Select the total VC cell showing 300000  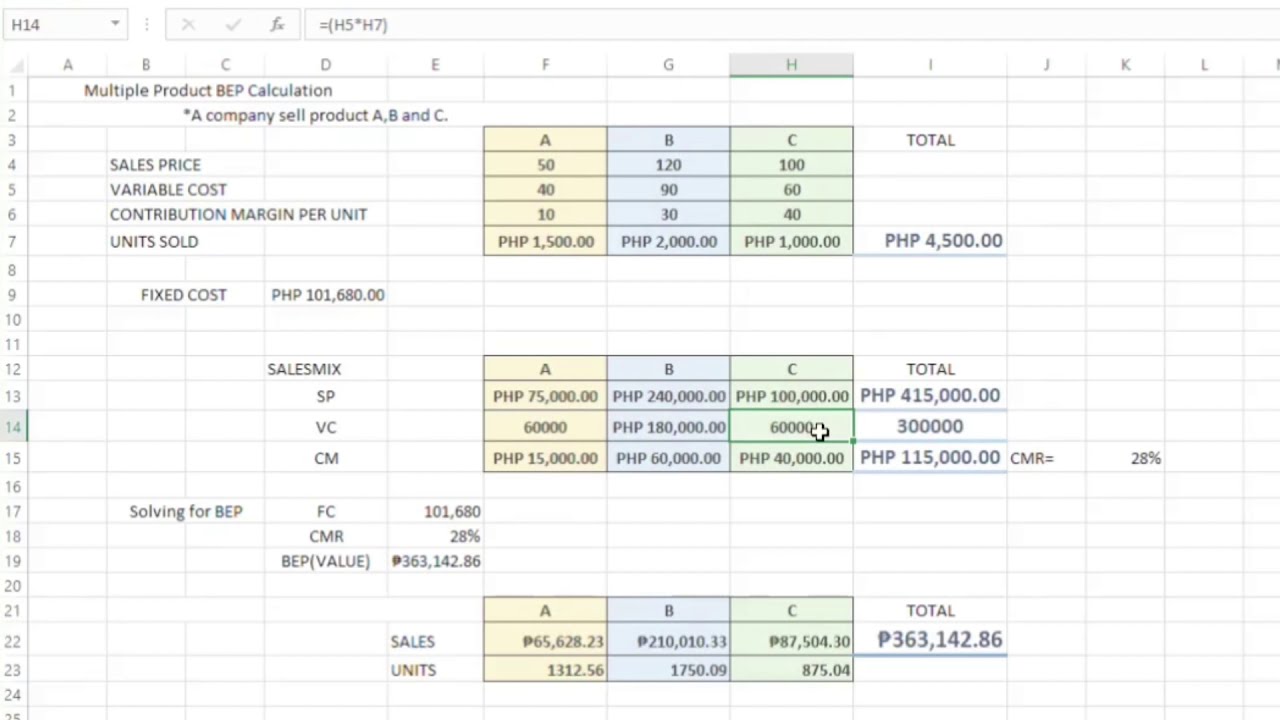930,427
